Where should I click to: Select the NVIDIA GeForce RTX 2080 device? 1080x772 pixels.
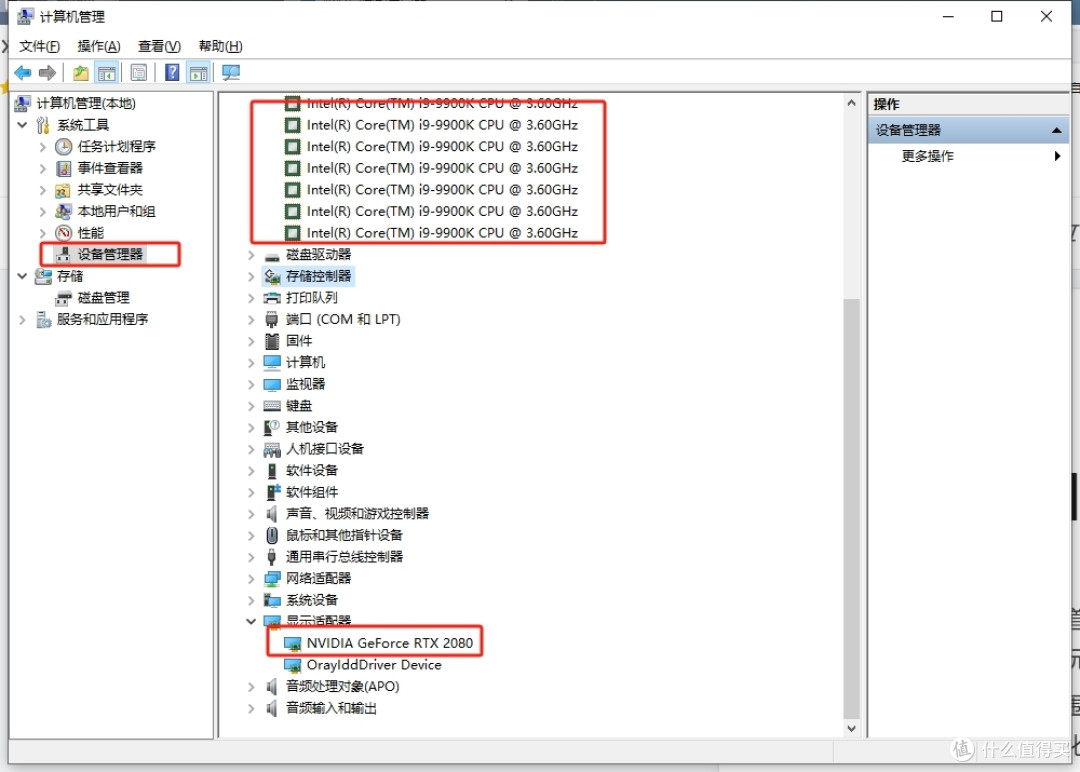coord(388,642)
